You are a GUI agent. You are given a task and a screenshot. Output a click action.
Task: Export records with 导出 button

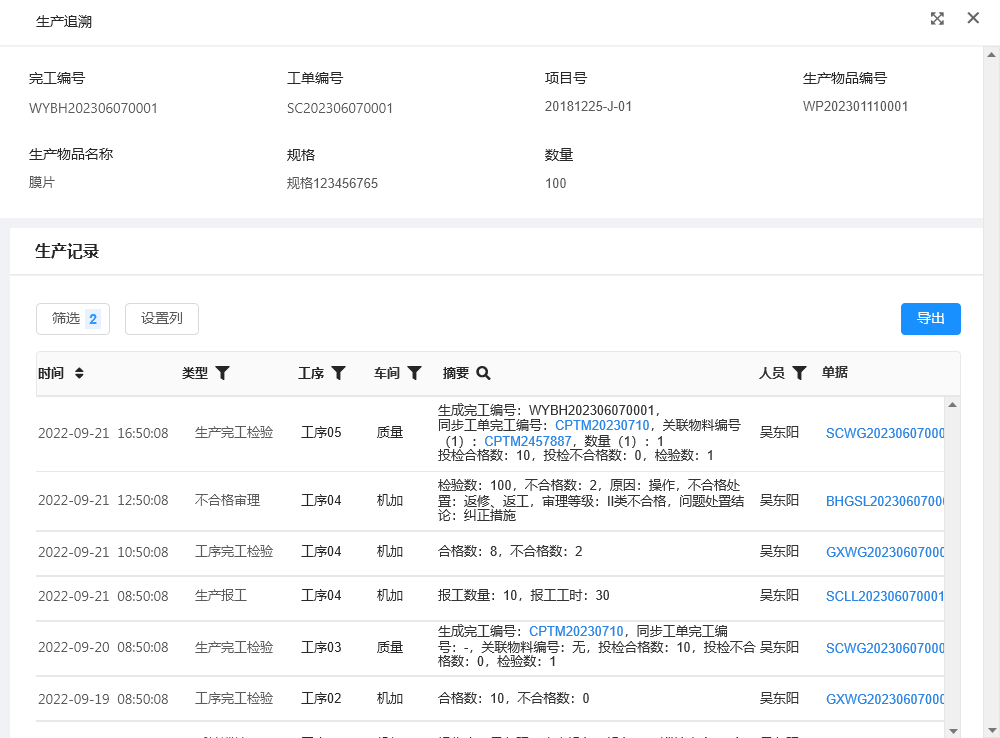[930, 319]
